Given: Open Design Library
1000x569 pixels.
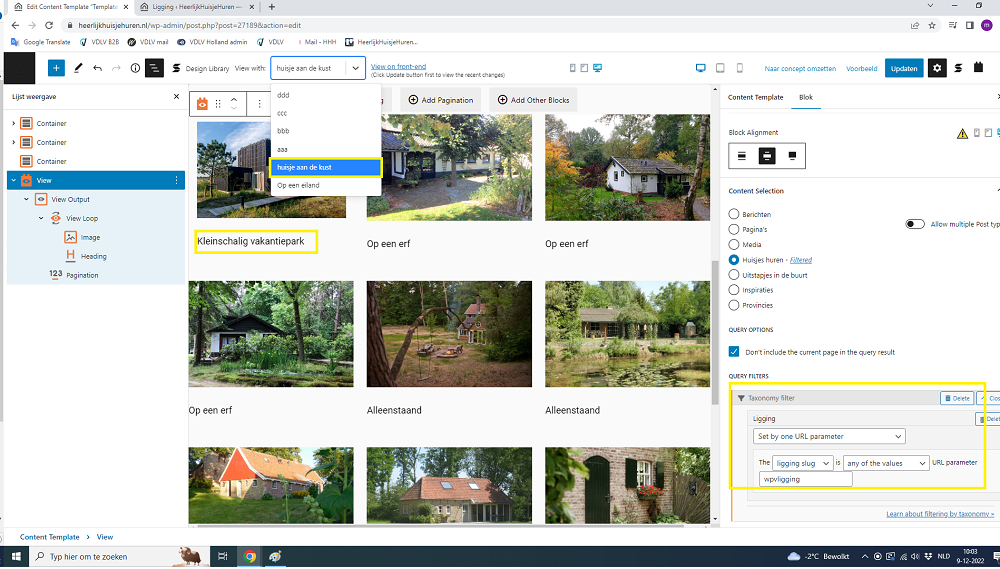Looking at the screenshot, I should 201,68.
